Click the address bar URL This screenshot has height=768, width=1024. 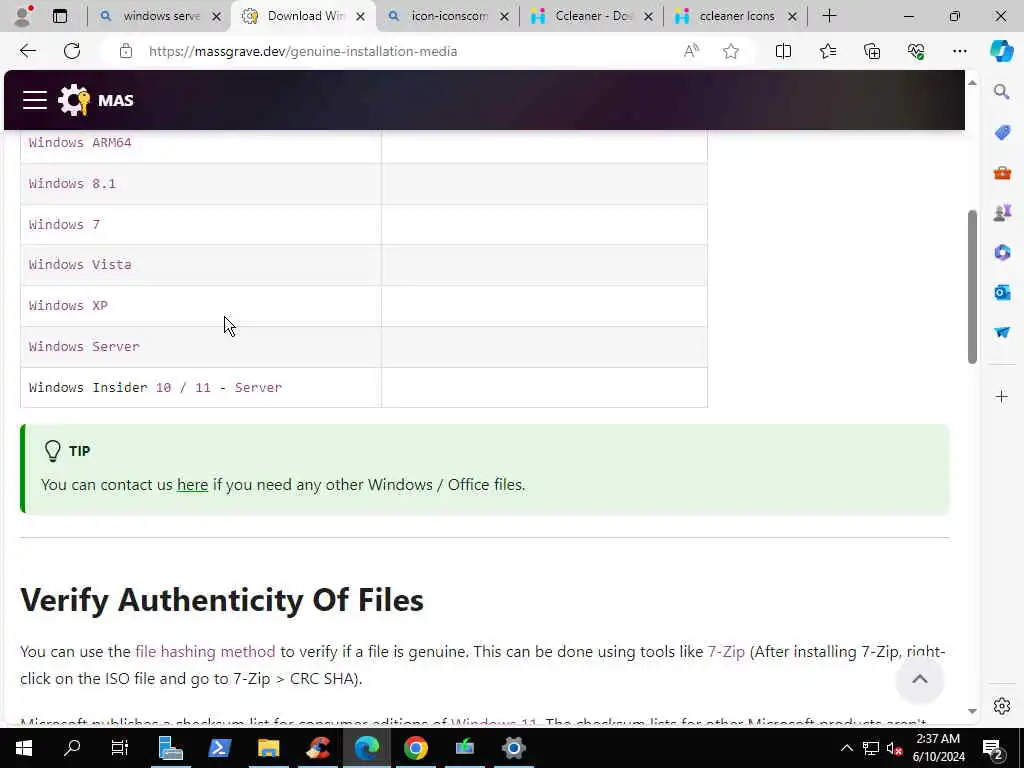[x=303, y=51]
